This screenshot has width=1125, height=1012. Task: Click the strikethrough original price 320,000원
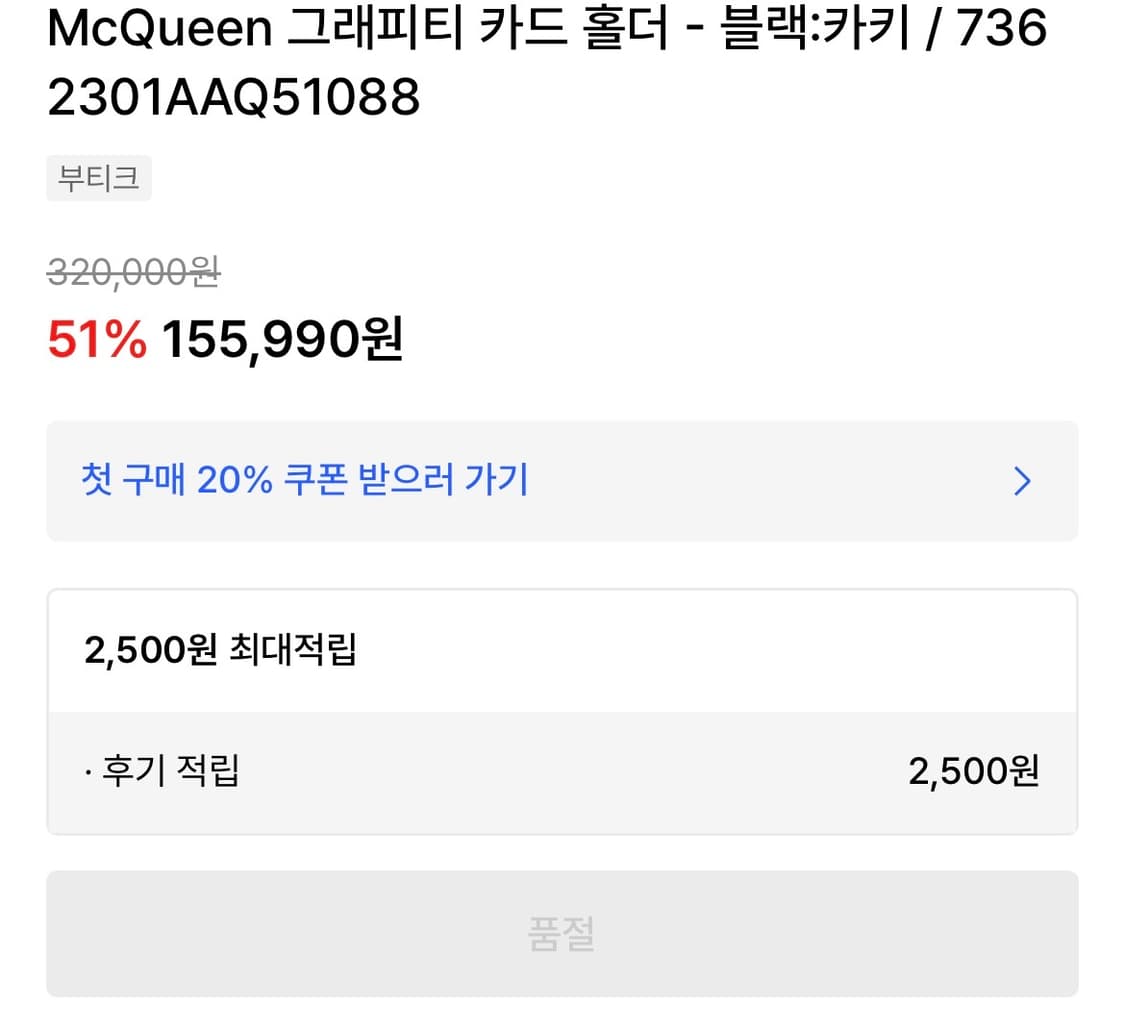[133, 273]
